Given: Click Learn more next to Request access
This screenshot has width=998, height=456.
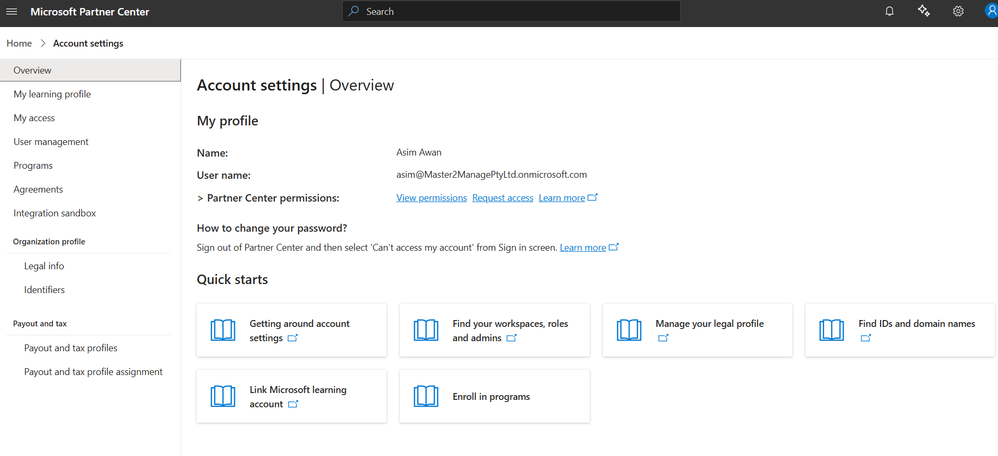Looking at the screenshot, I should (x=561, y=198).
